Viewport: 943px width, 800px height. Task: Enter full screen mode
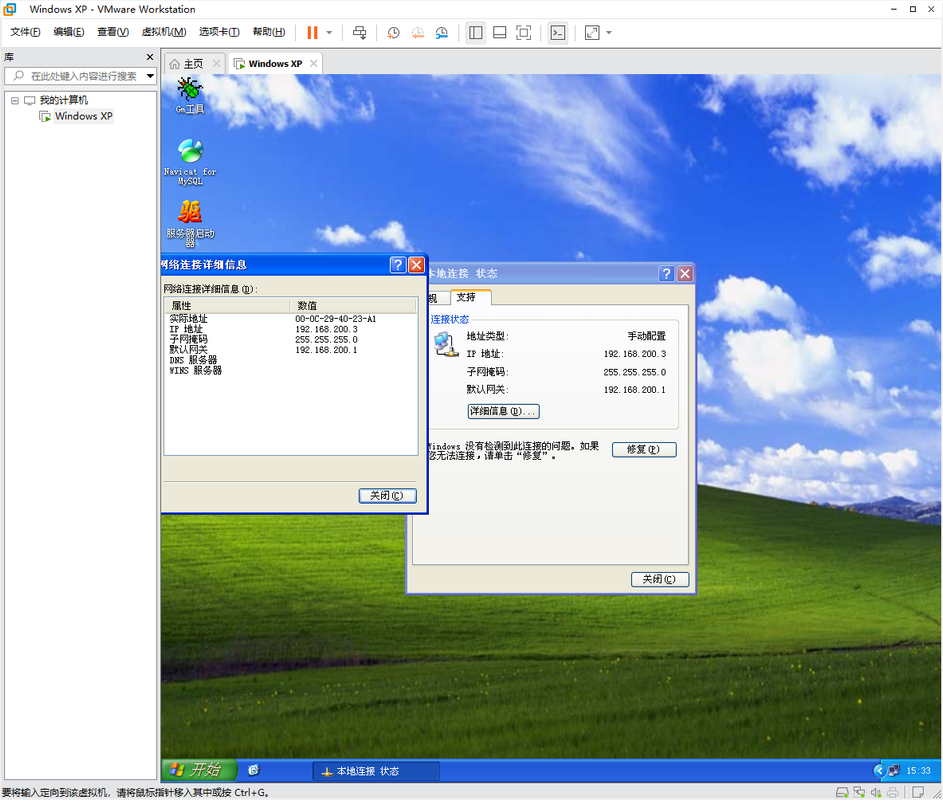click(x=524, y=32)
